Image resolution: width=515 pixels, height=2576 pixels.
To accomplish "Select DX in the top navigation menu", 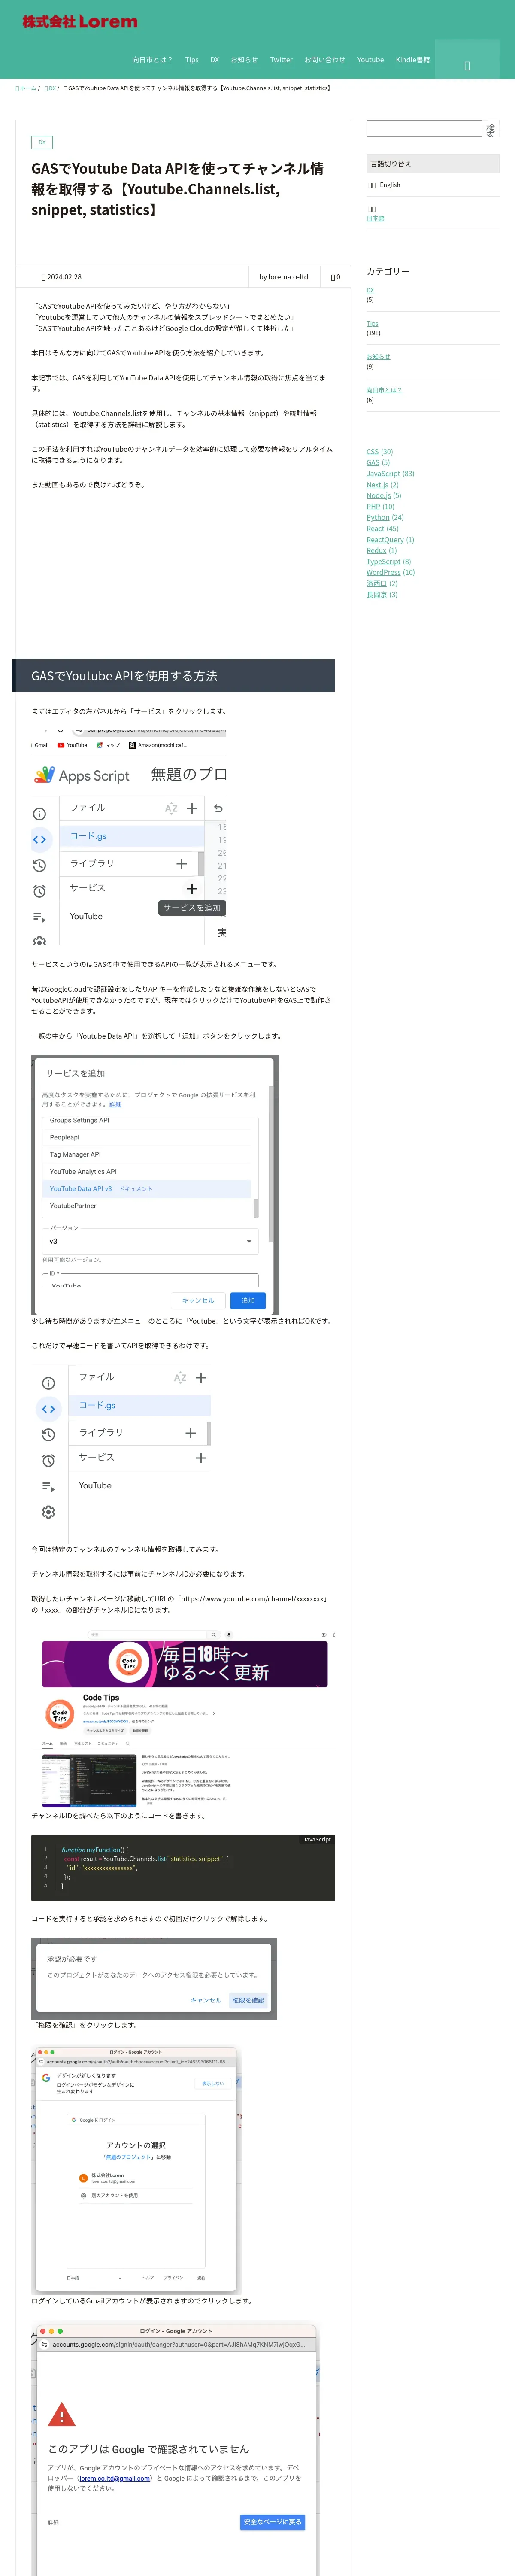I will 215,60.
